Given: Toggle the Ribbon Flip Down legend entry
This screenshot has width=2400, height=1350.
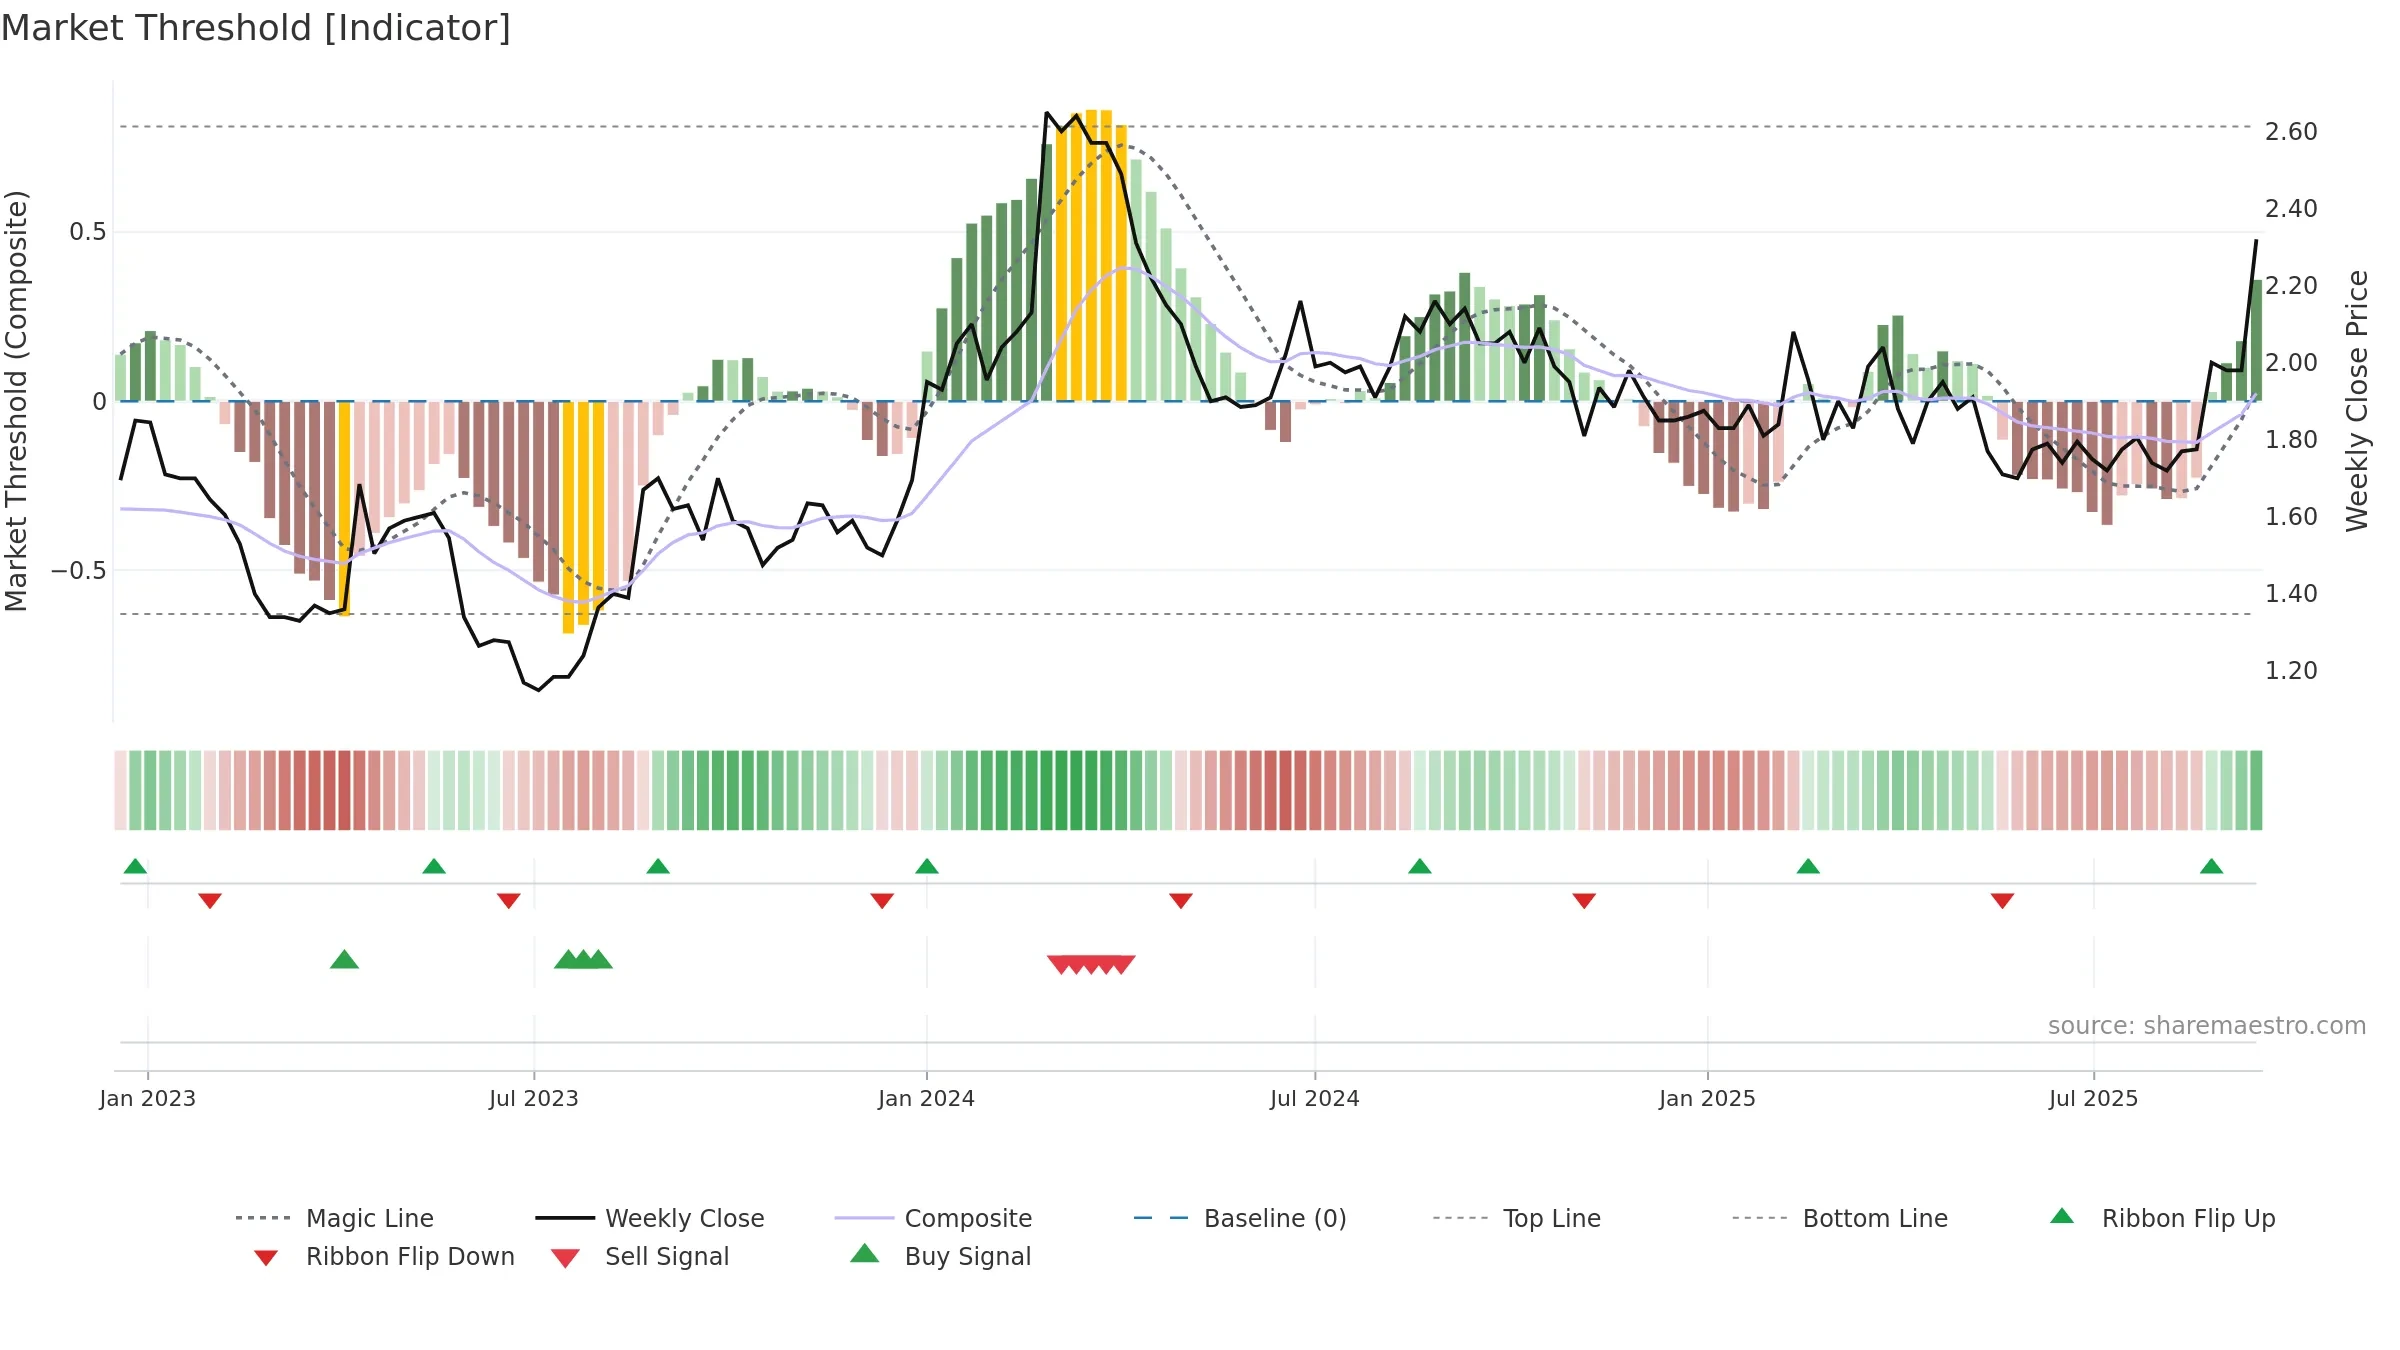Looking at the screenshot, I should (x=384, y=1256).
